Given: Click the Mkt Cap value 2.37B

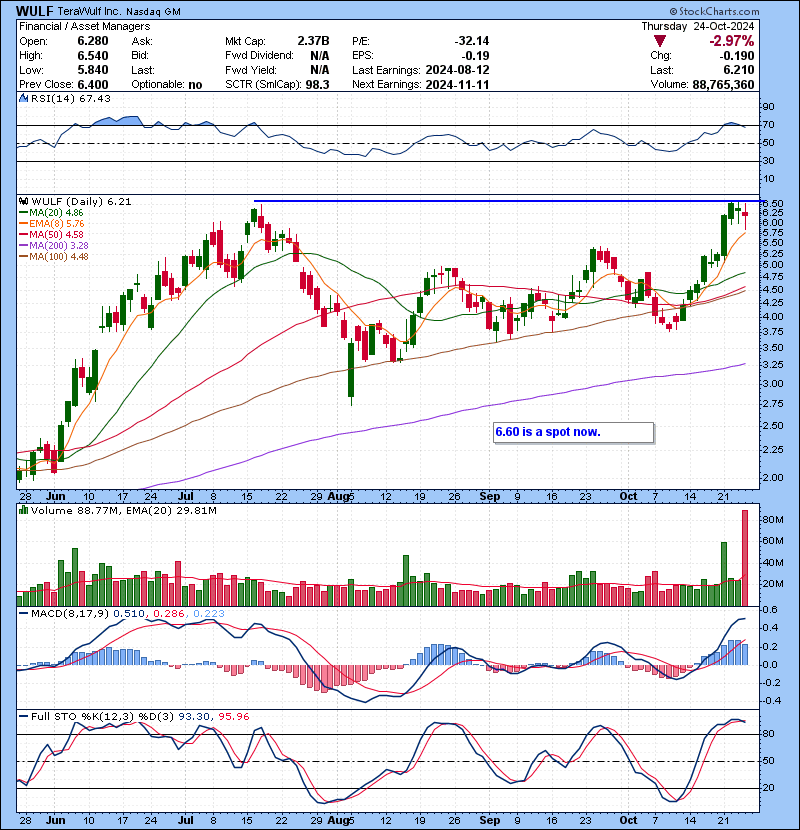Looking at the screenshot, I should pyautogui.click(x=313, y=41).
